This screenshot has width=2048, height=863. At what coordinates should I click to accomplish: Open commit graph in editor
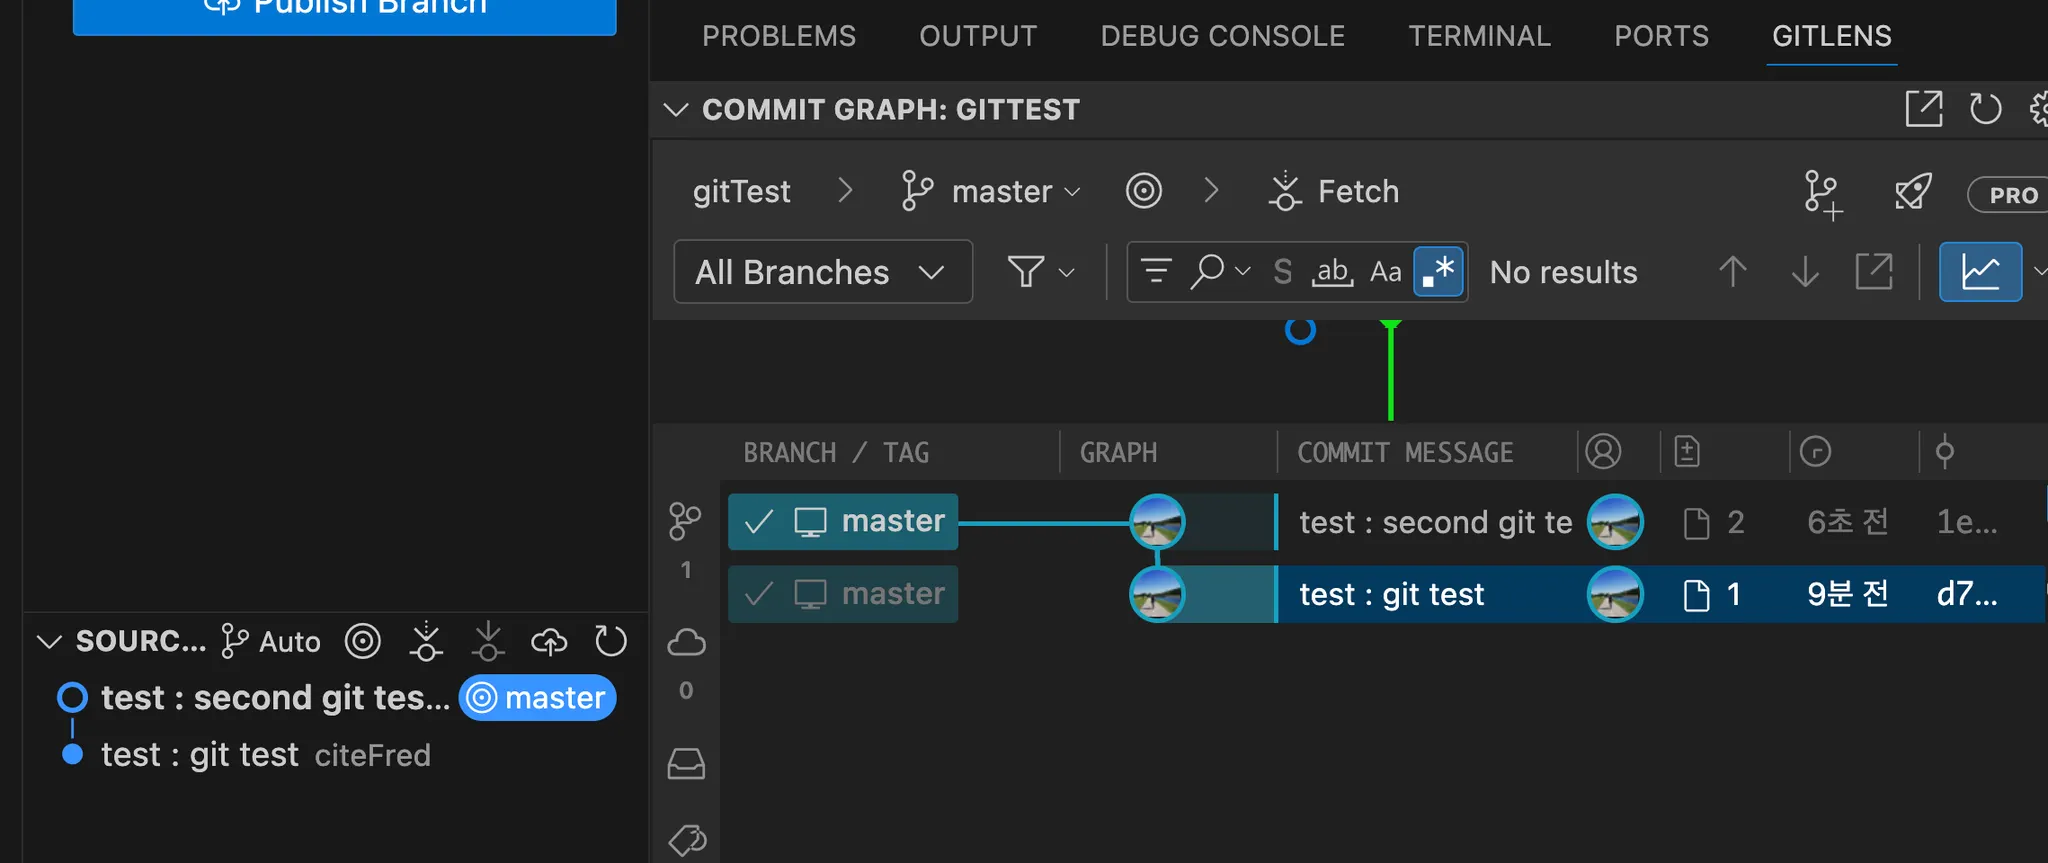1923,109
